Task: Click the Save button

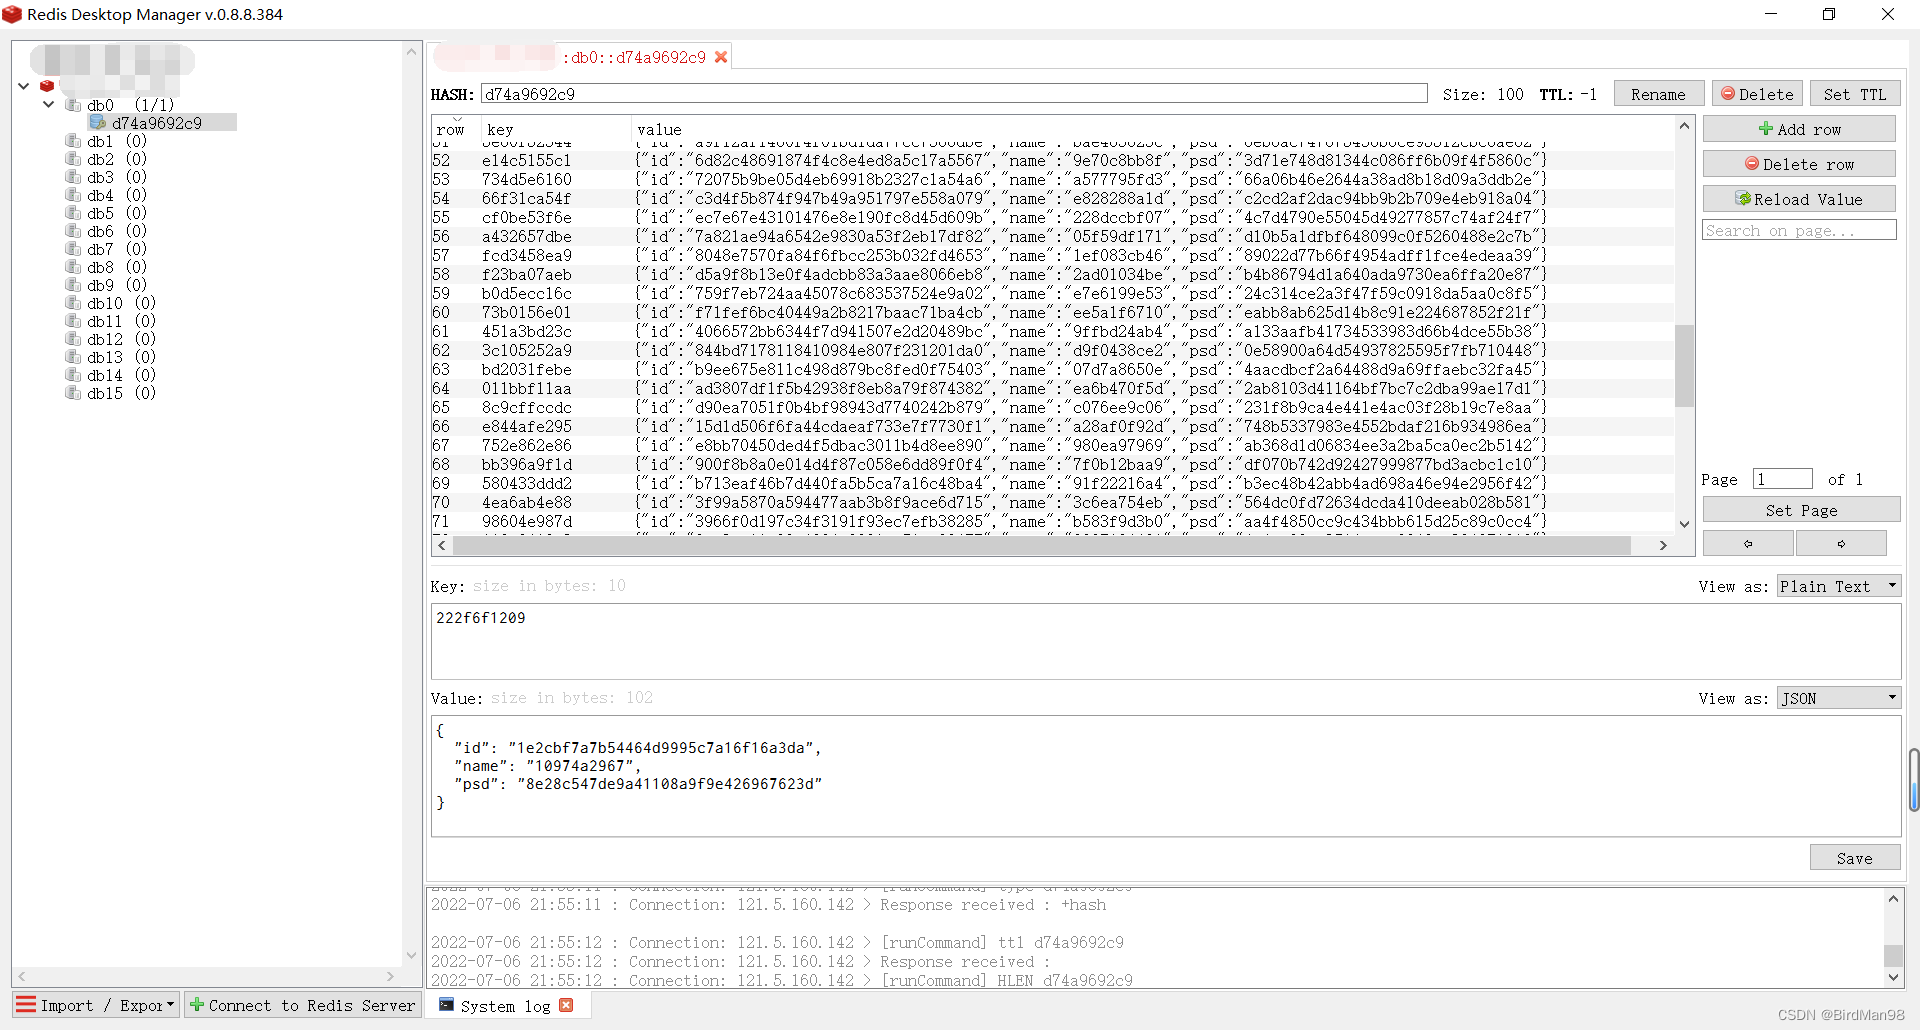Action: coord(1854,857)
